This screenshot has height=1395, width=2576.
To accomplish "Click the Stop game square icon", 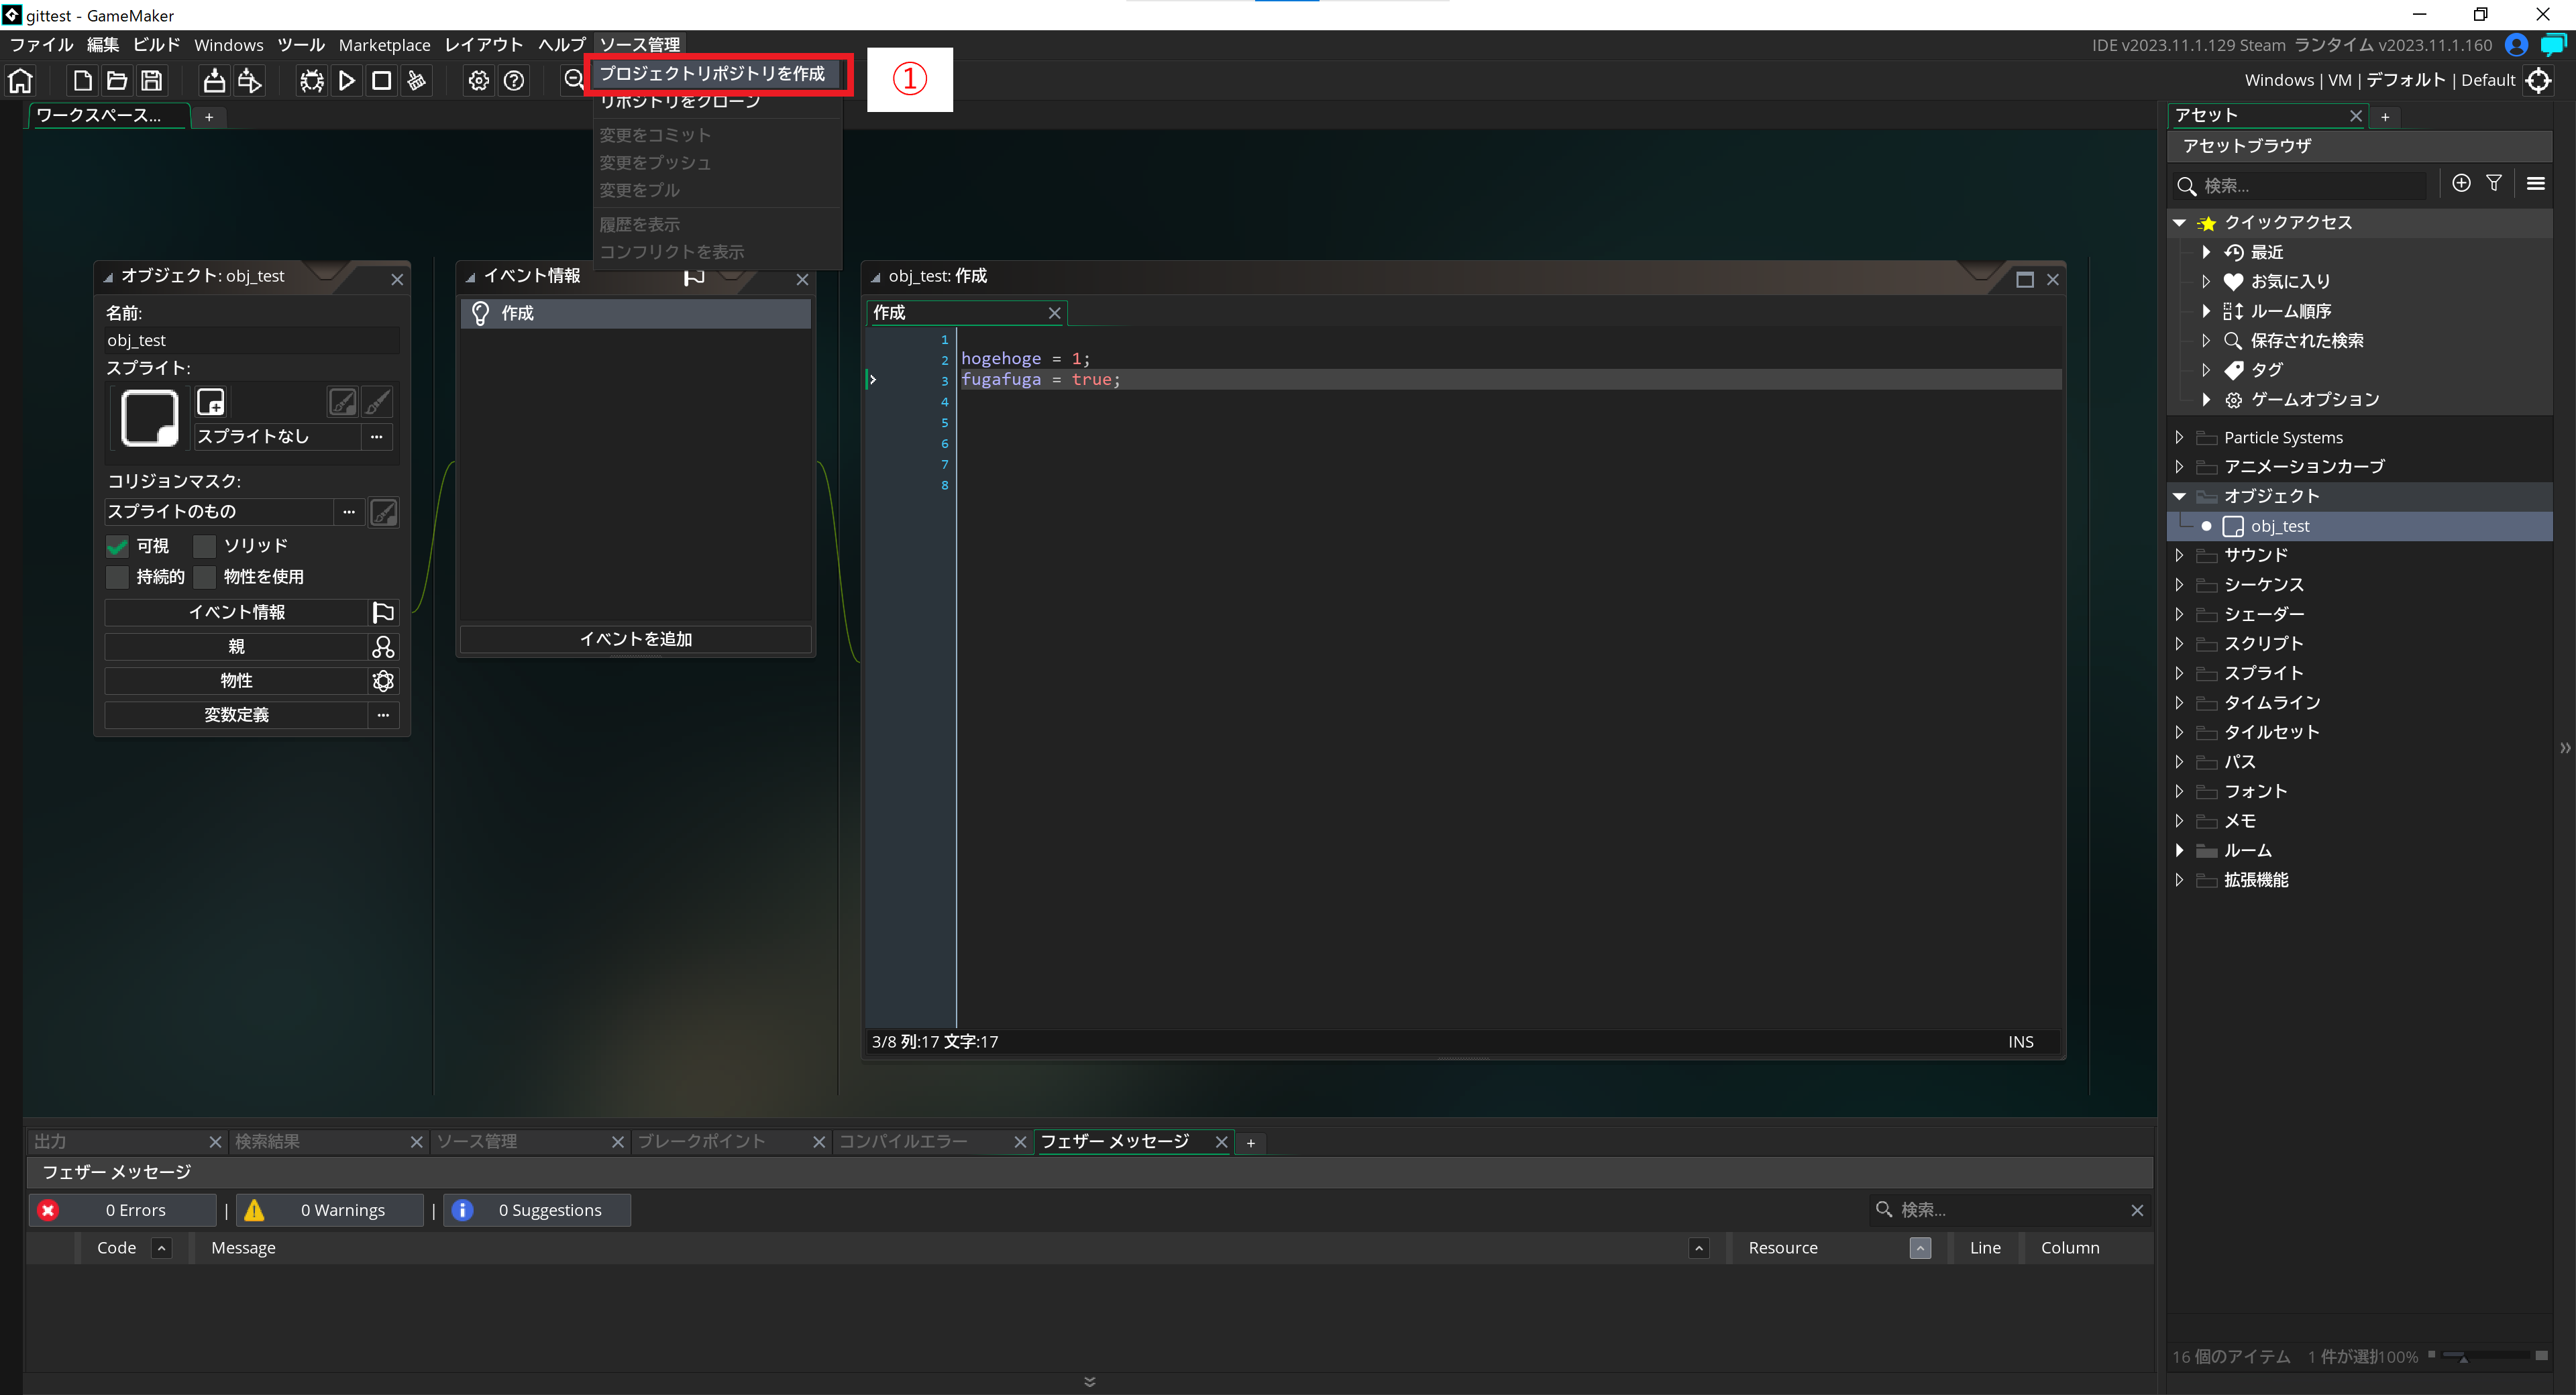I will [x=381, y=81].
